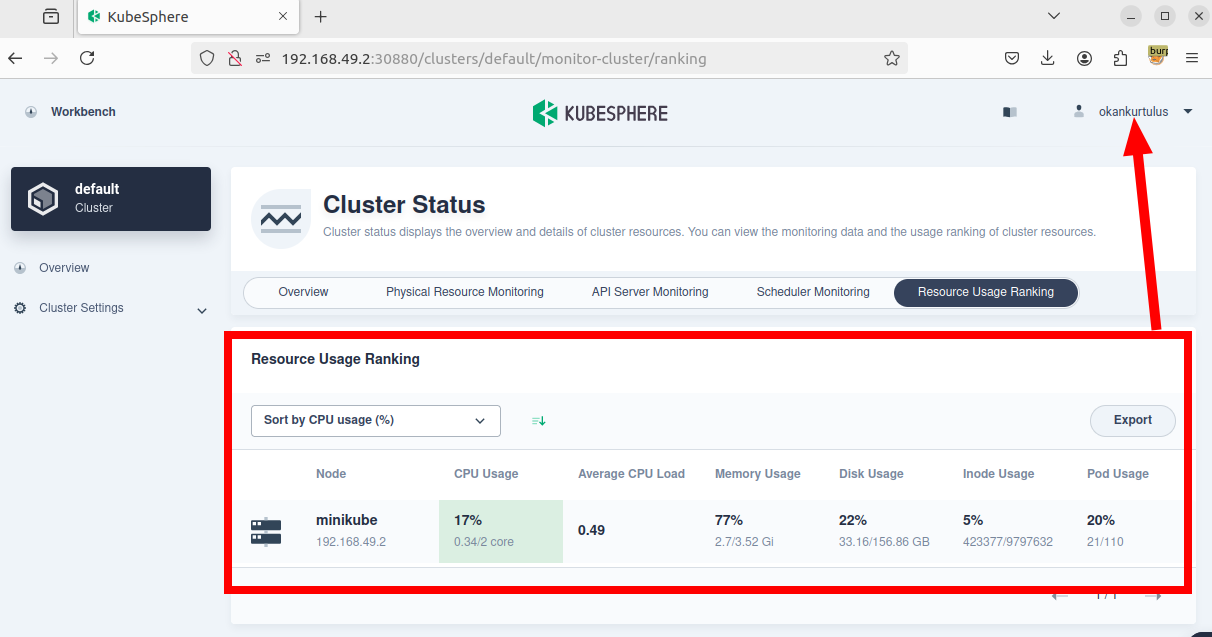Open the Firefox downloads panel
The width and height of the screenshot is (1212, 637).
[1048, 59]
